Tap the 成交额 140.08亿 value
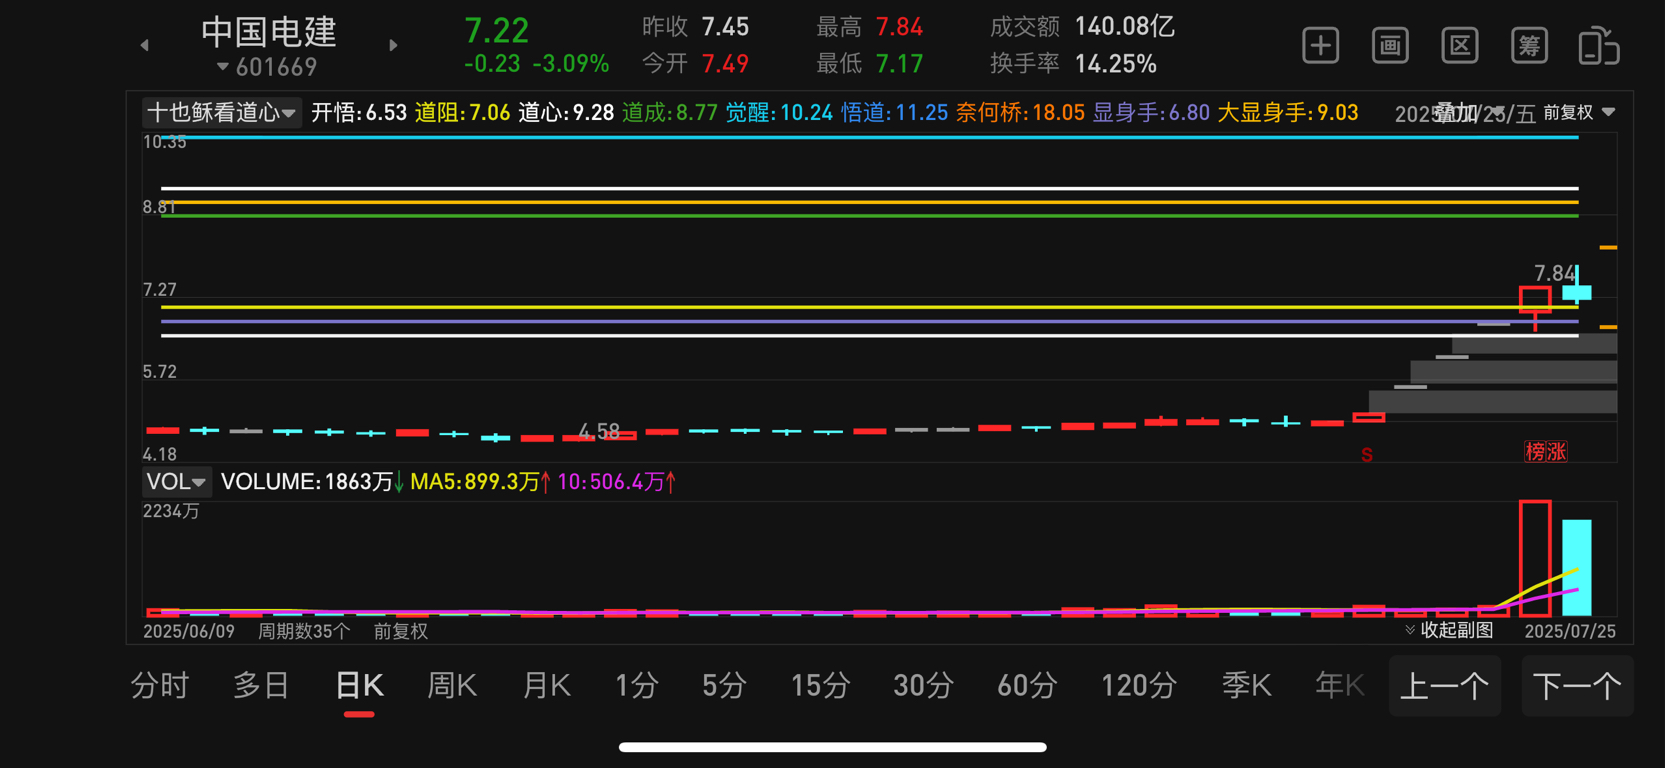1665x769 pixels. point(1124,27)
